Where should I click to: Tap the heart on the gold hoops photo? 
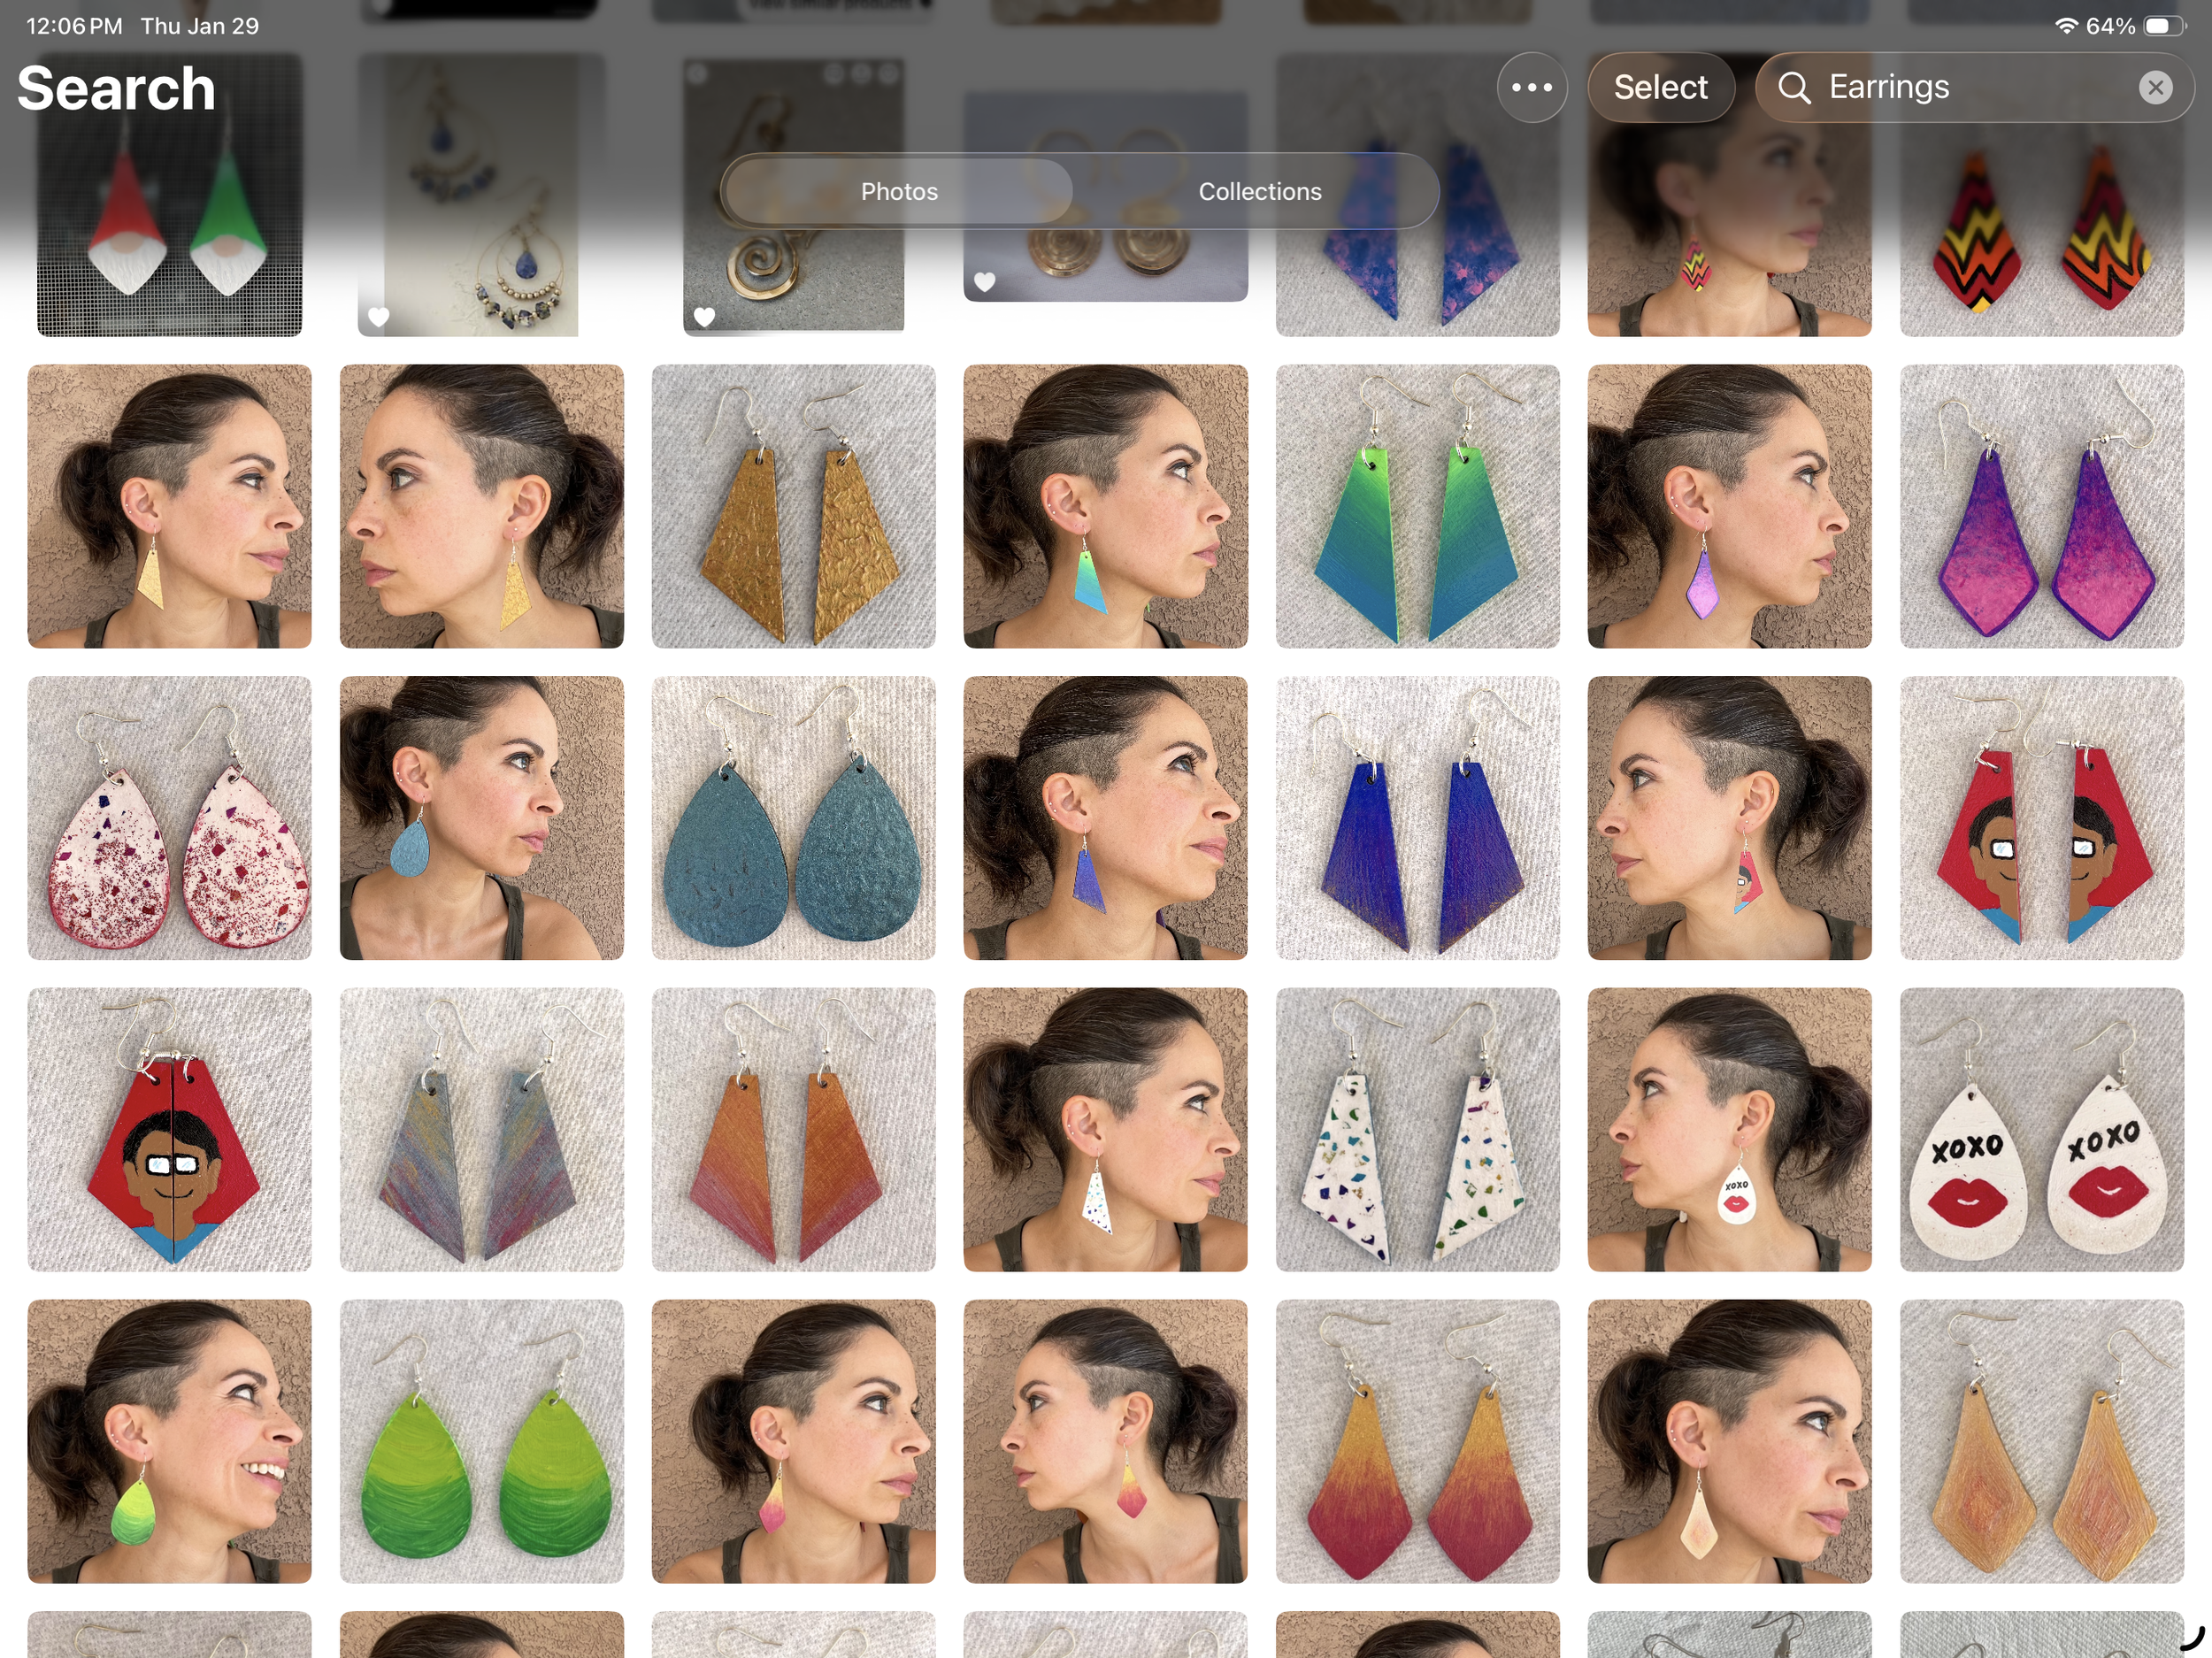(x=985, y=282)
